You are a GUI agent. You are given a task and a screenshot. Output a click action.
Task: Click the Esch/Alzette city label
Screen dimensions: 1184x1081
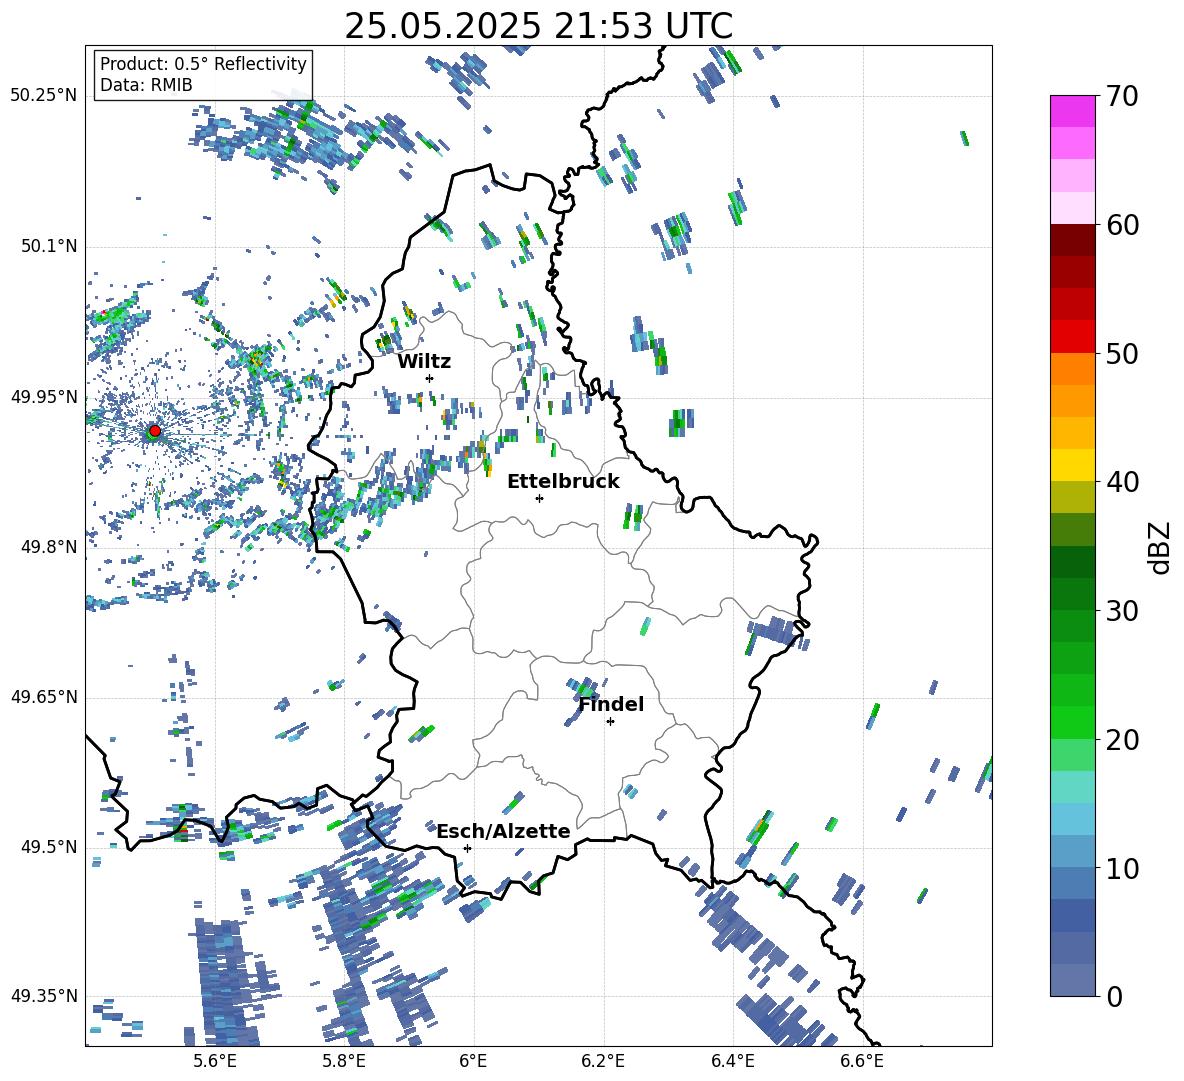(x=503, y=831)
